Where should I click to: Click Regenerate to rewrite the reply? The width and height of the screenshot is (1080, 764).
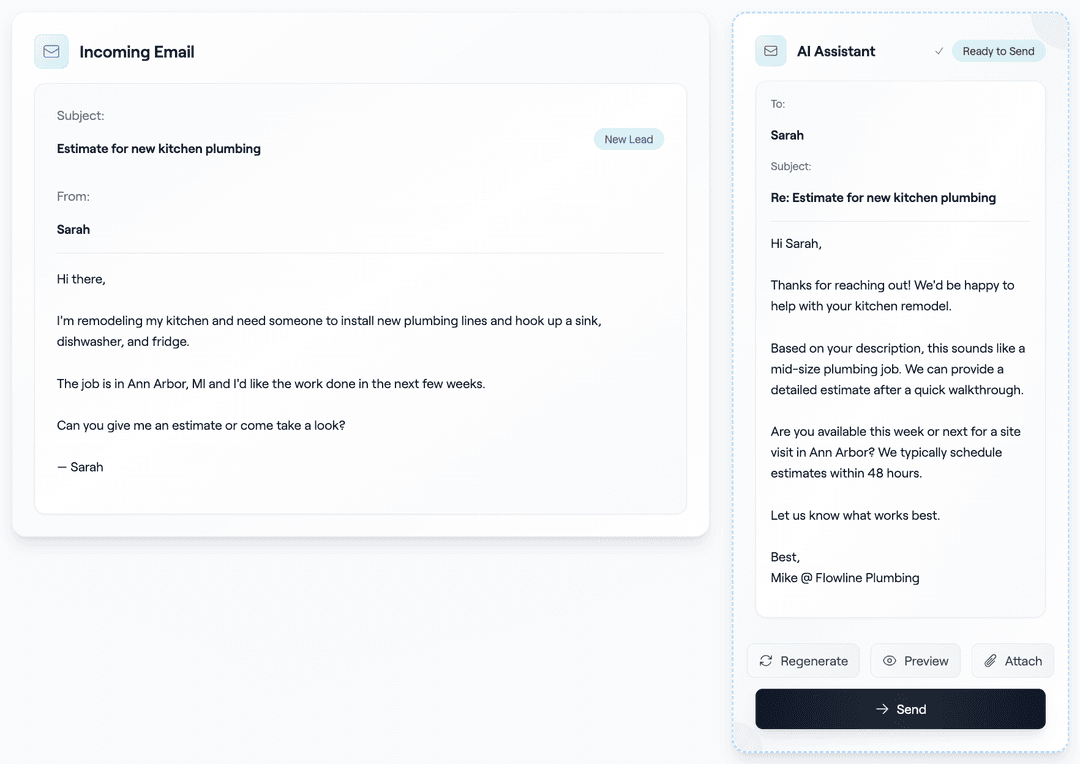803,660
